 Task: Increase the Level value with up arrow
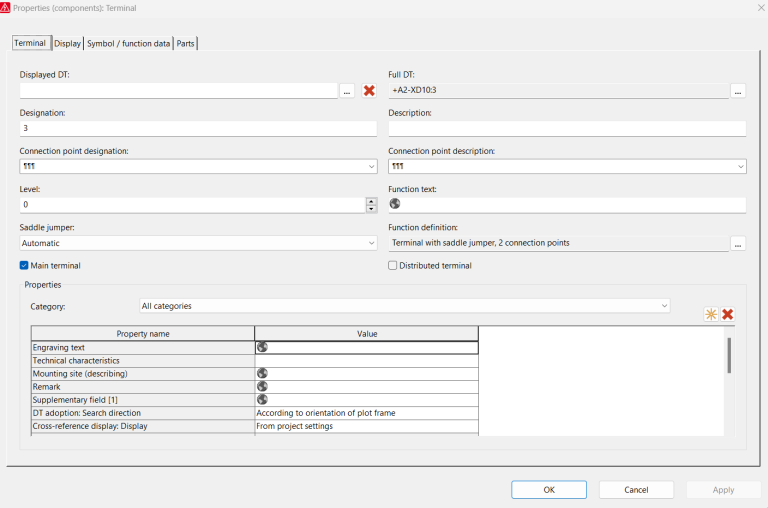371,201
